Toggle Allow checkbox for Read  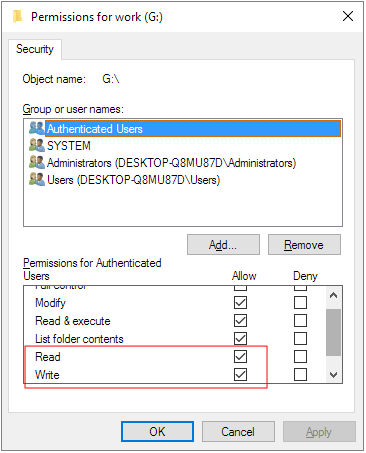click(240, 357)
